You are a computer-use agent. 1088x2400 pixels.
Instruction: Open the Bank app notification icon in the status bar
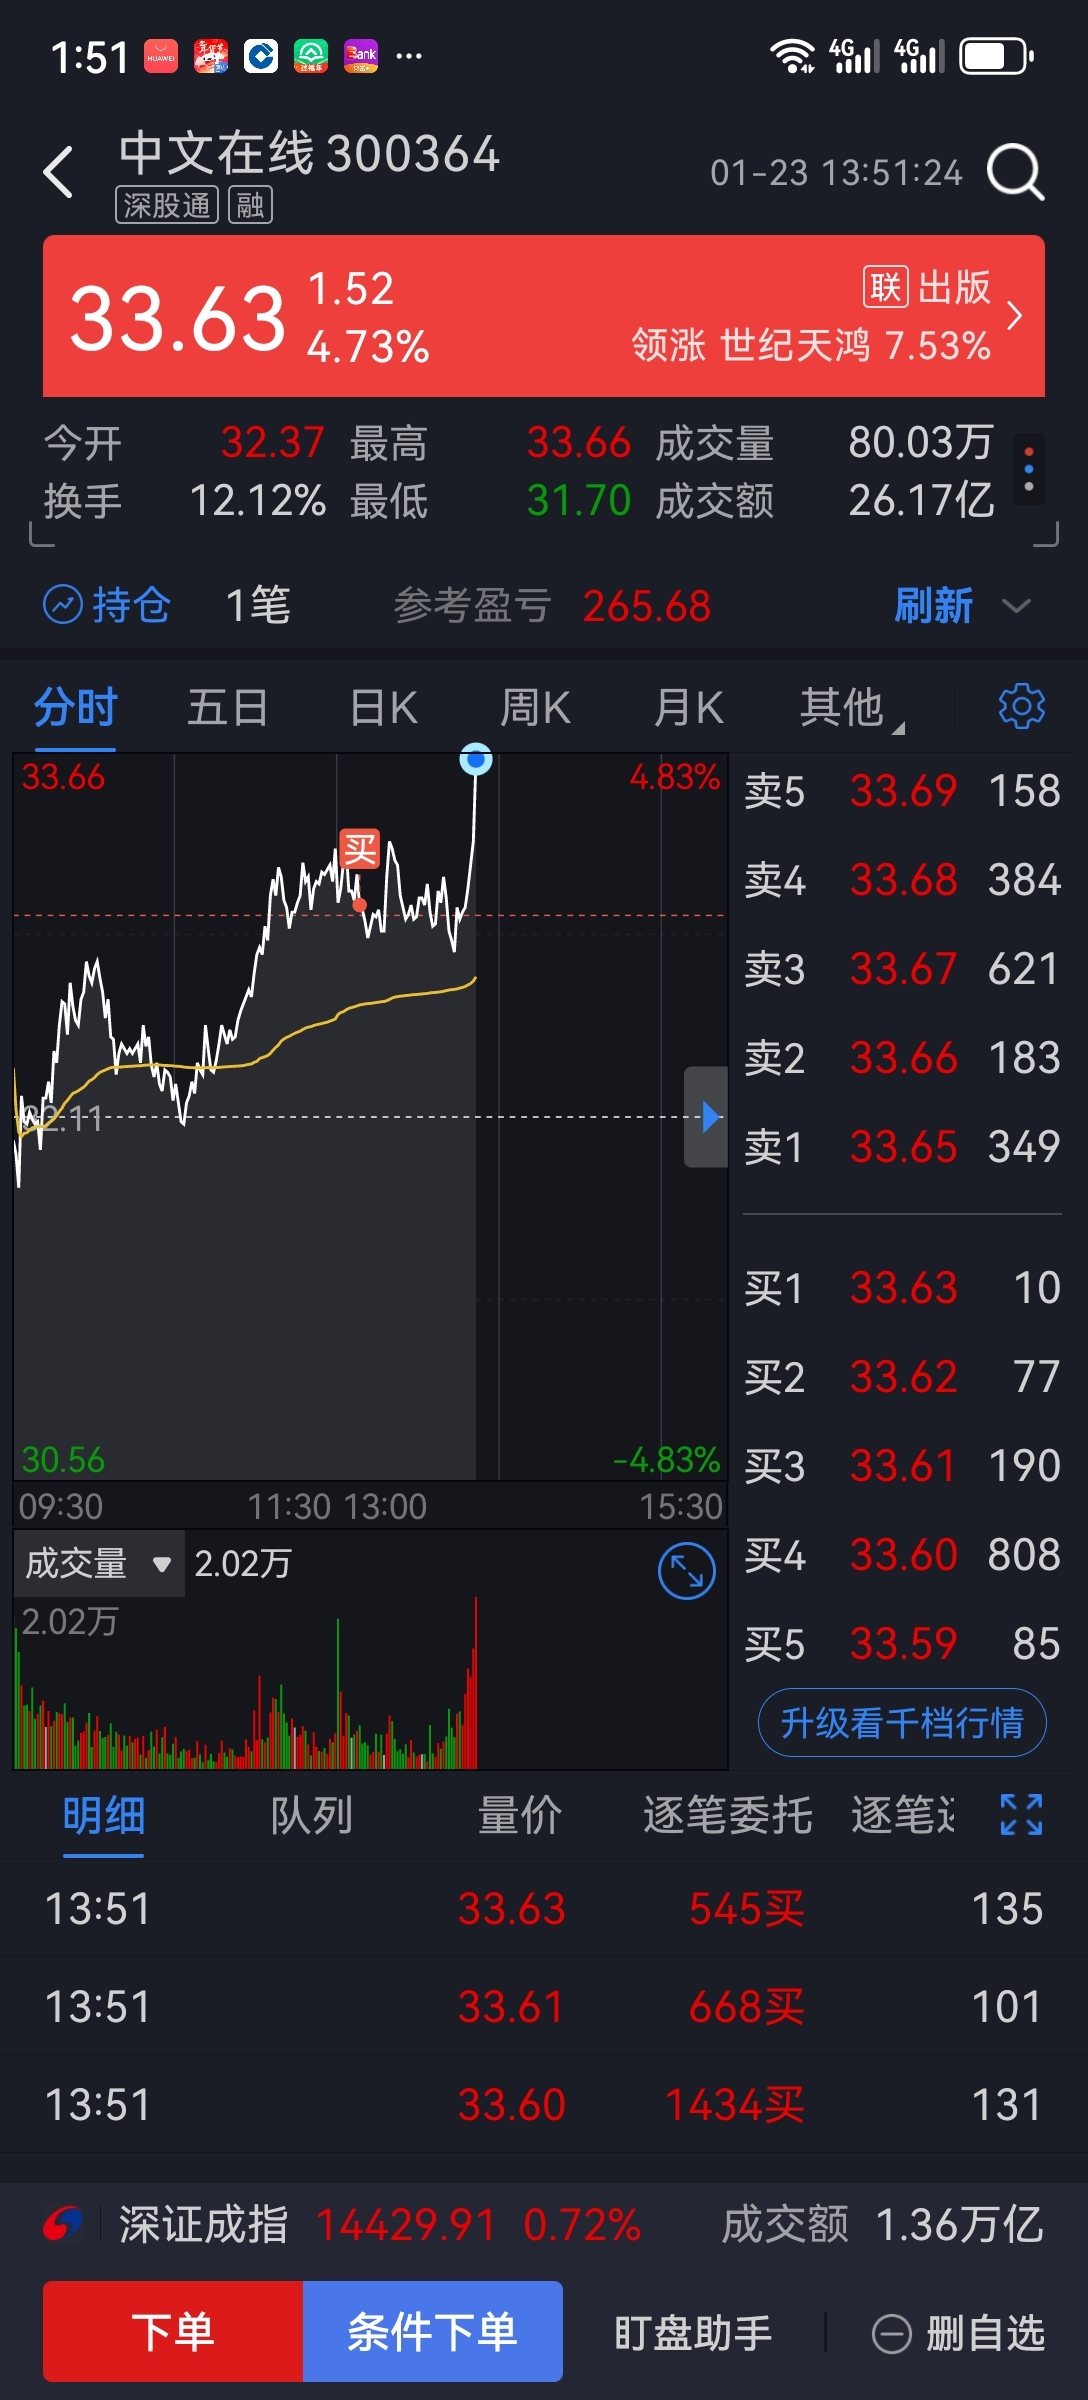(x=361, y=56)
